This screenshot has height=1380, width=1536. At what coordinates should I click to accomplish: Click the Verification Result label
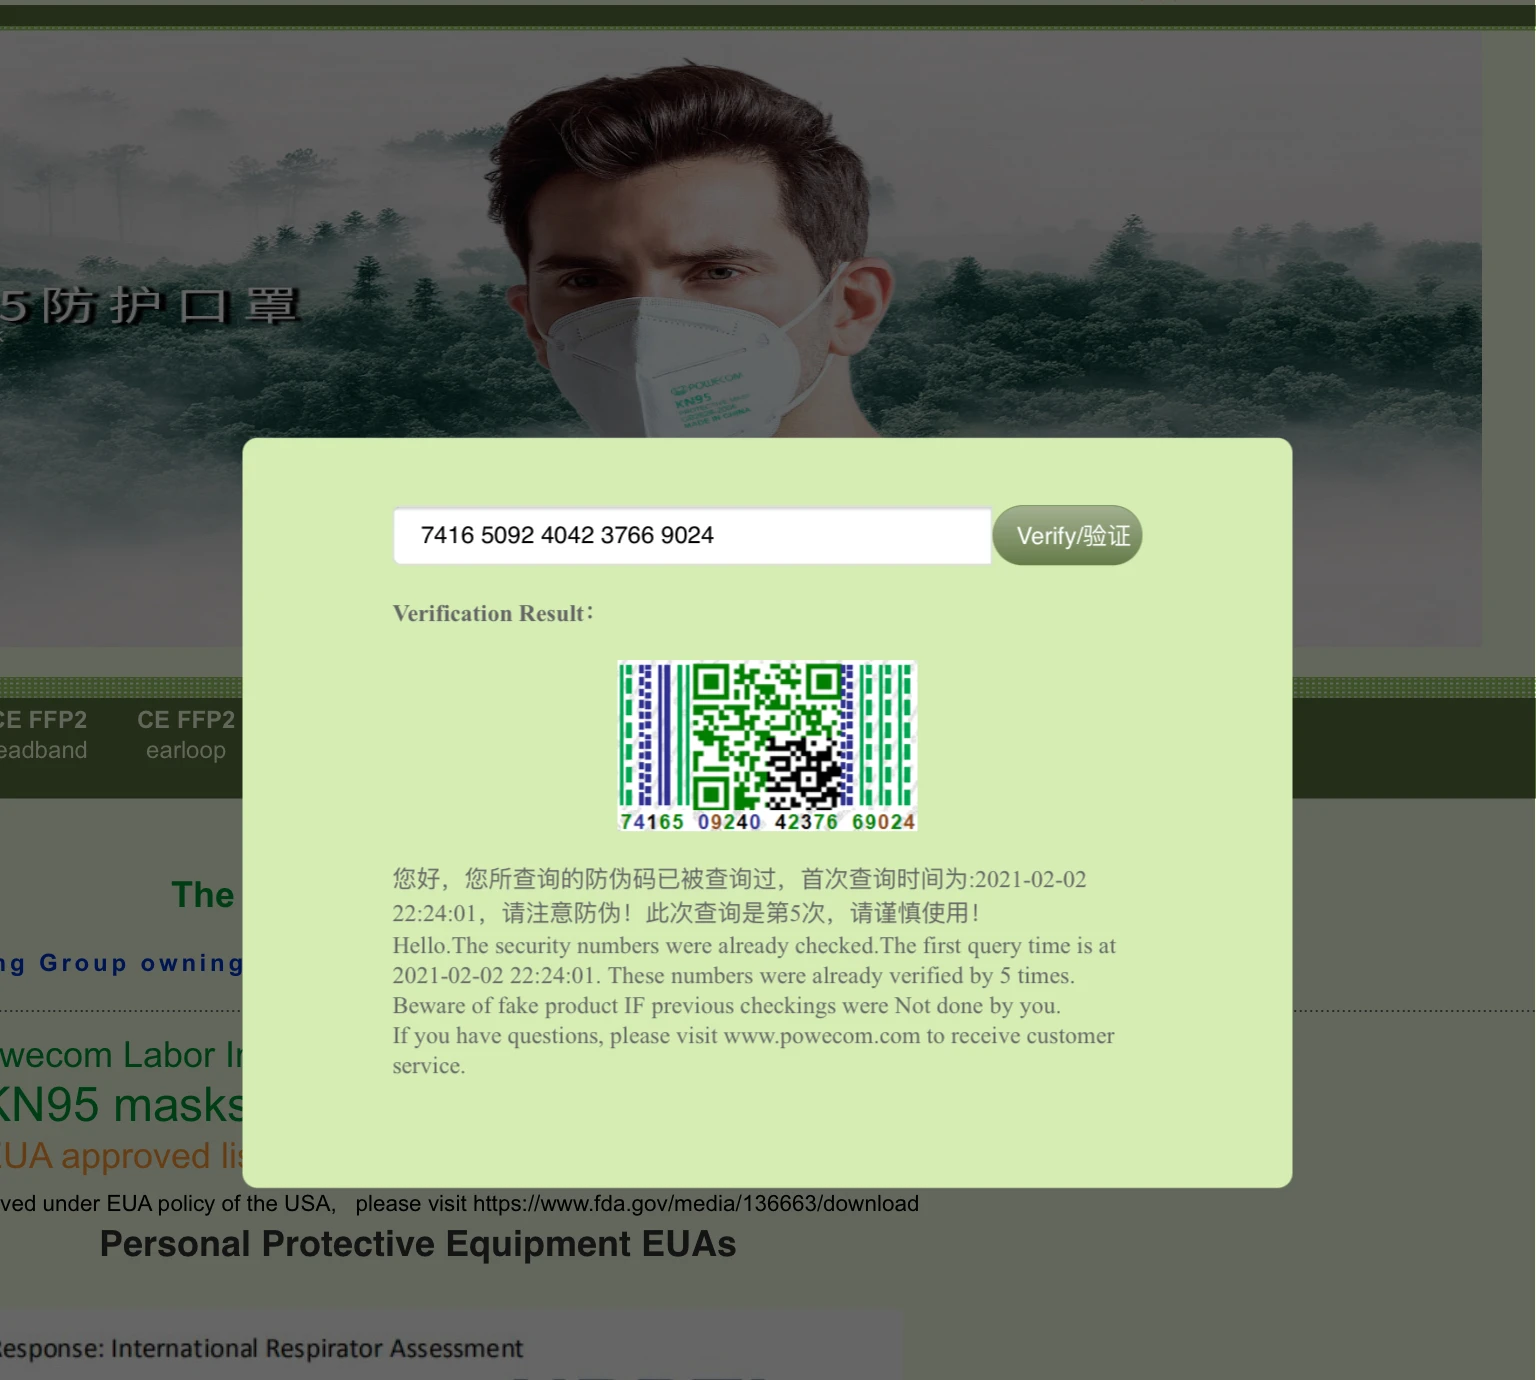[493, 613]
